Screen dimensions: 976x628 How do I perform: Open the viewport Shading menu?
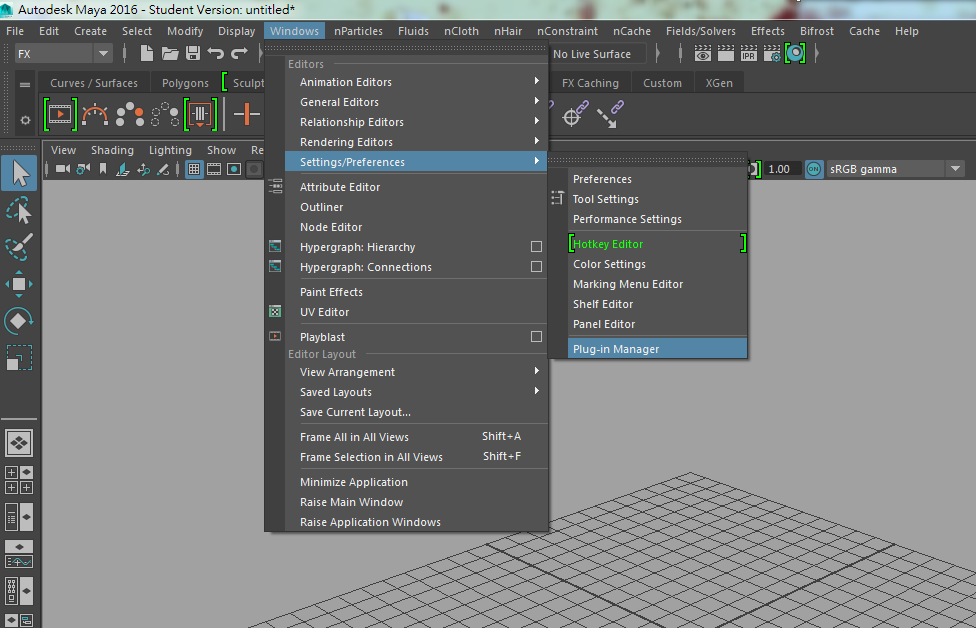pos(112,150)
